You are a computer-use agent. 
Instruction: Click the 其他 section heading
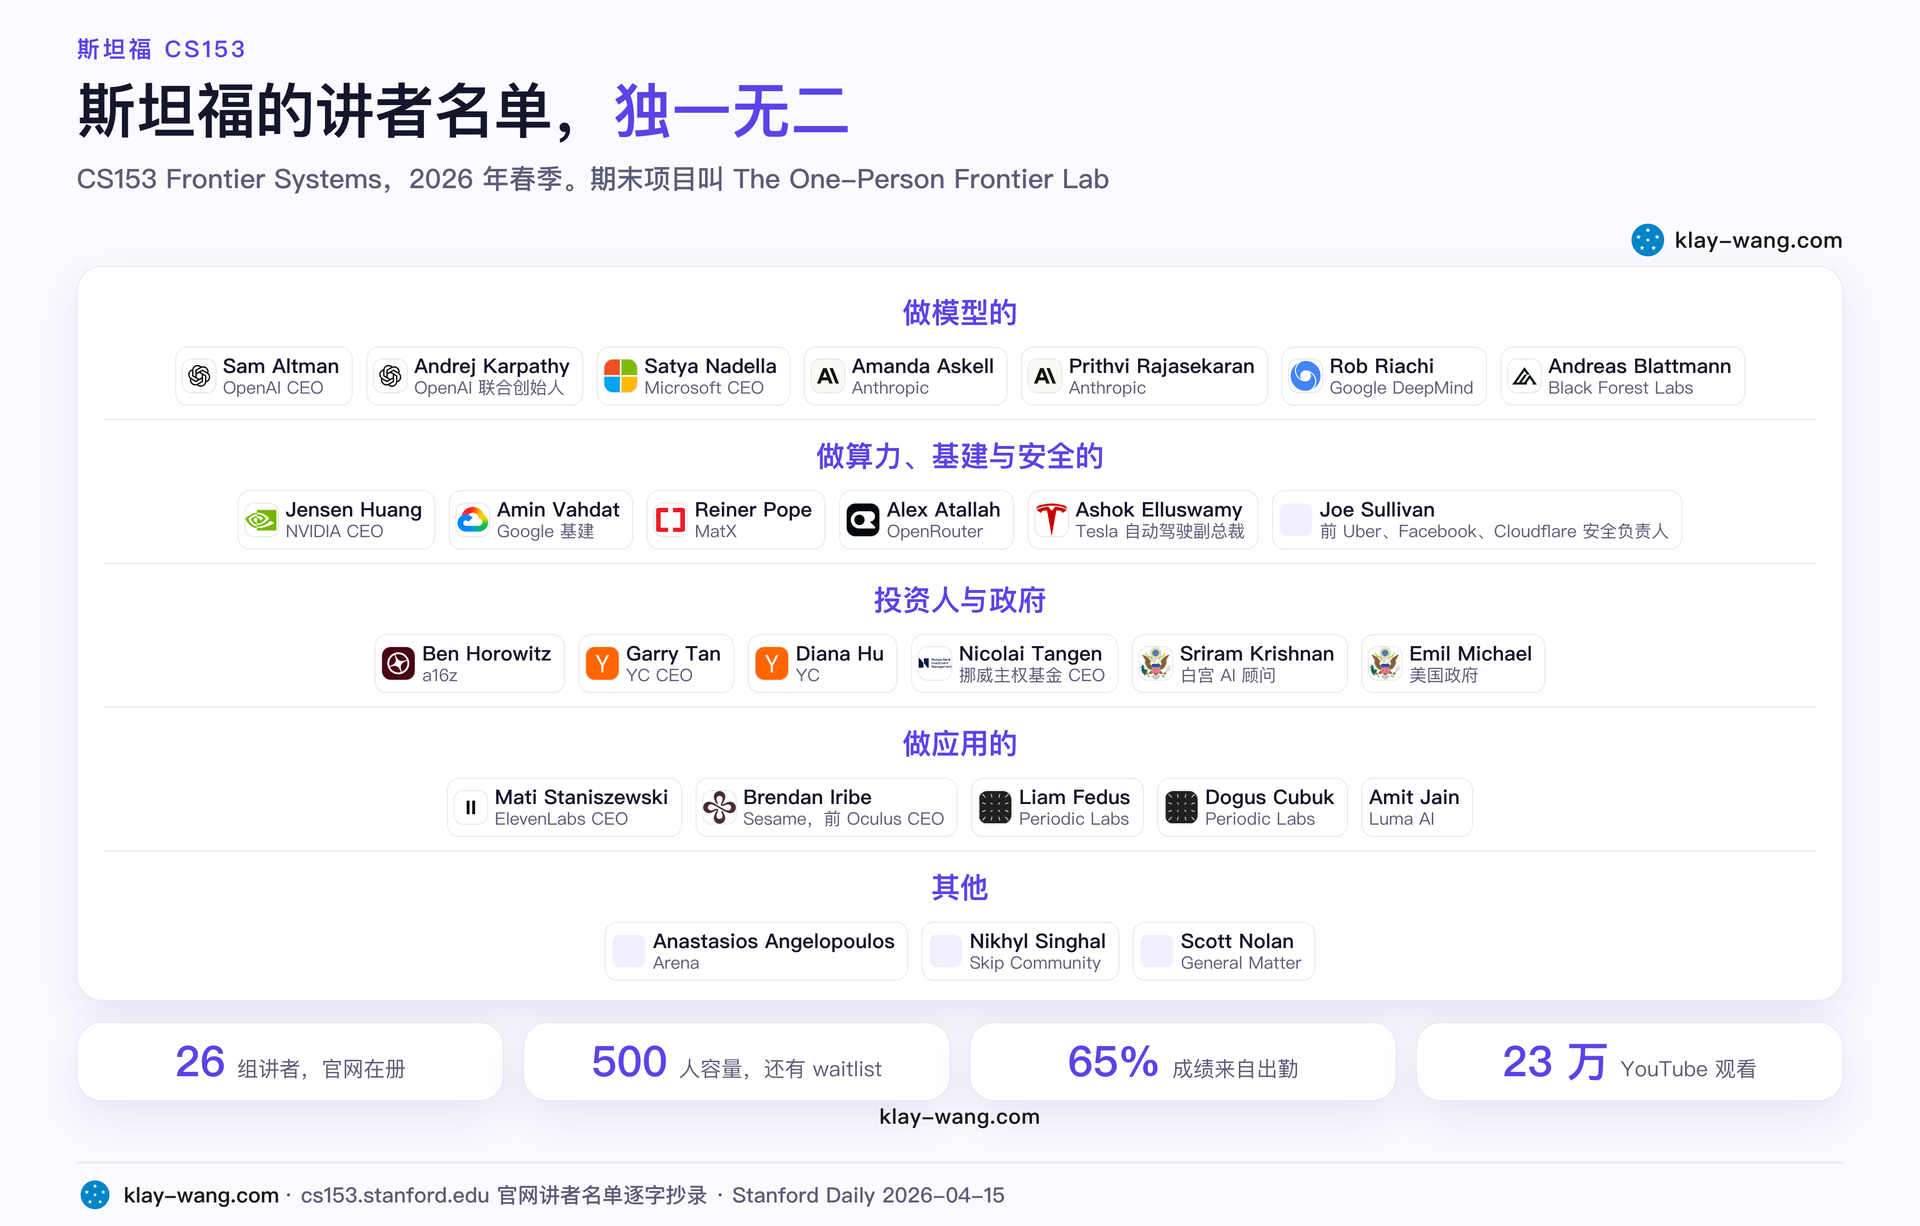(x=960, y=887)
